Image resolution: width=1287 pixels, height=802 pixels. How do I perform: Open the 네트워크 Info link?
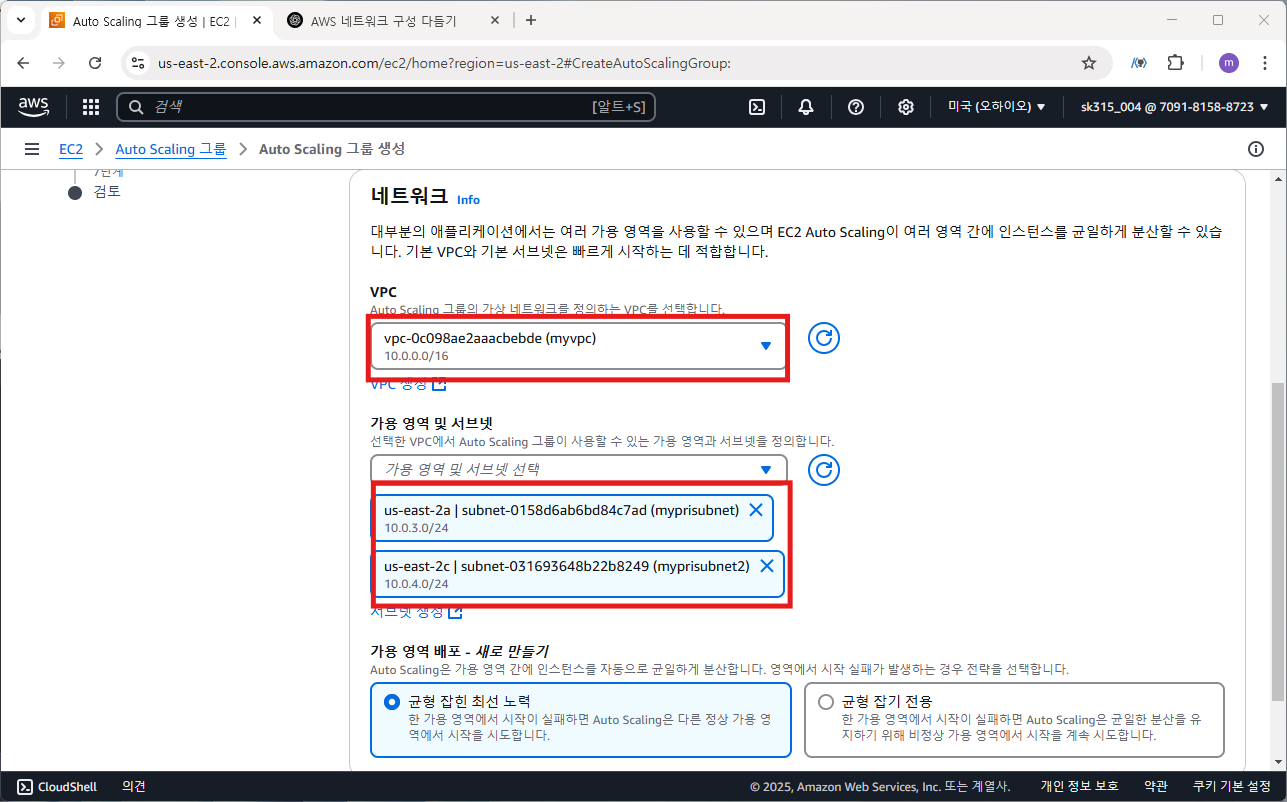point(468,200)
